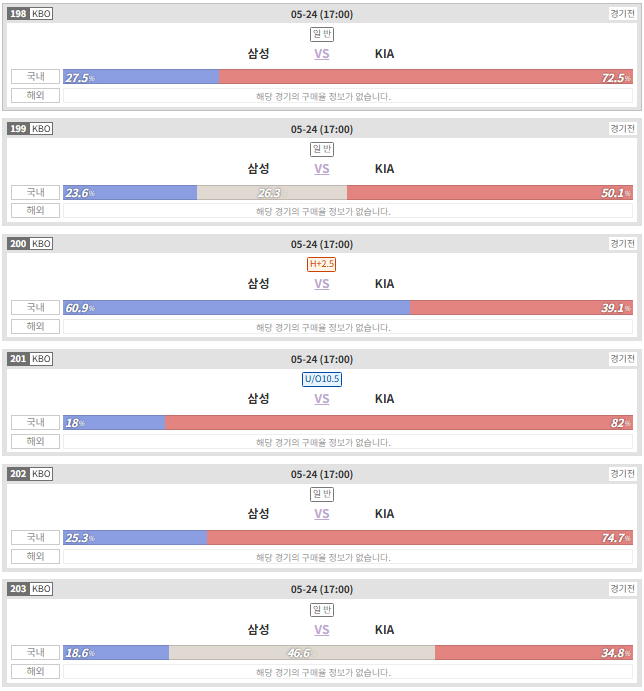Click the KIA team name in match 199
This screenshot has height=691, width=644.
(384, 169)
